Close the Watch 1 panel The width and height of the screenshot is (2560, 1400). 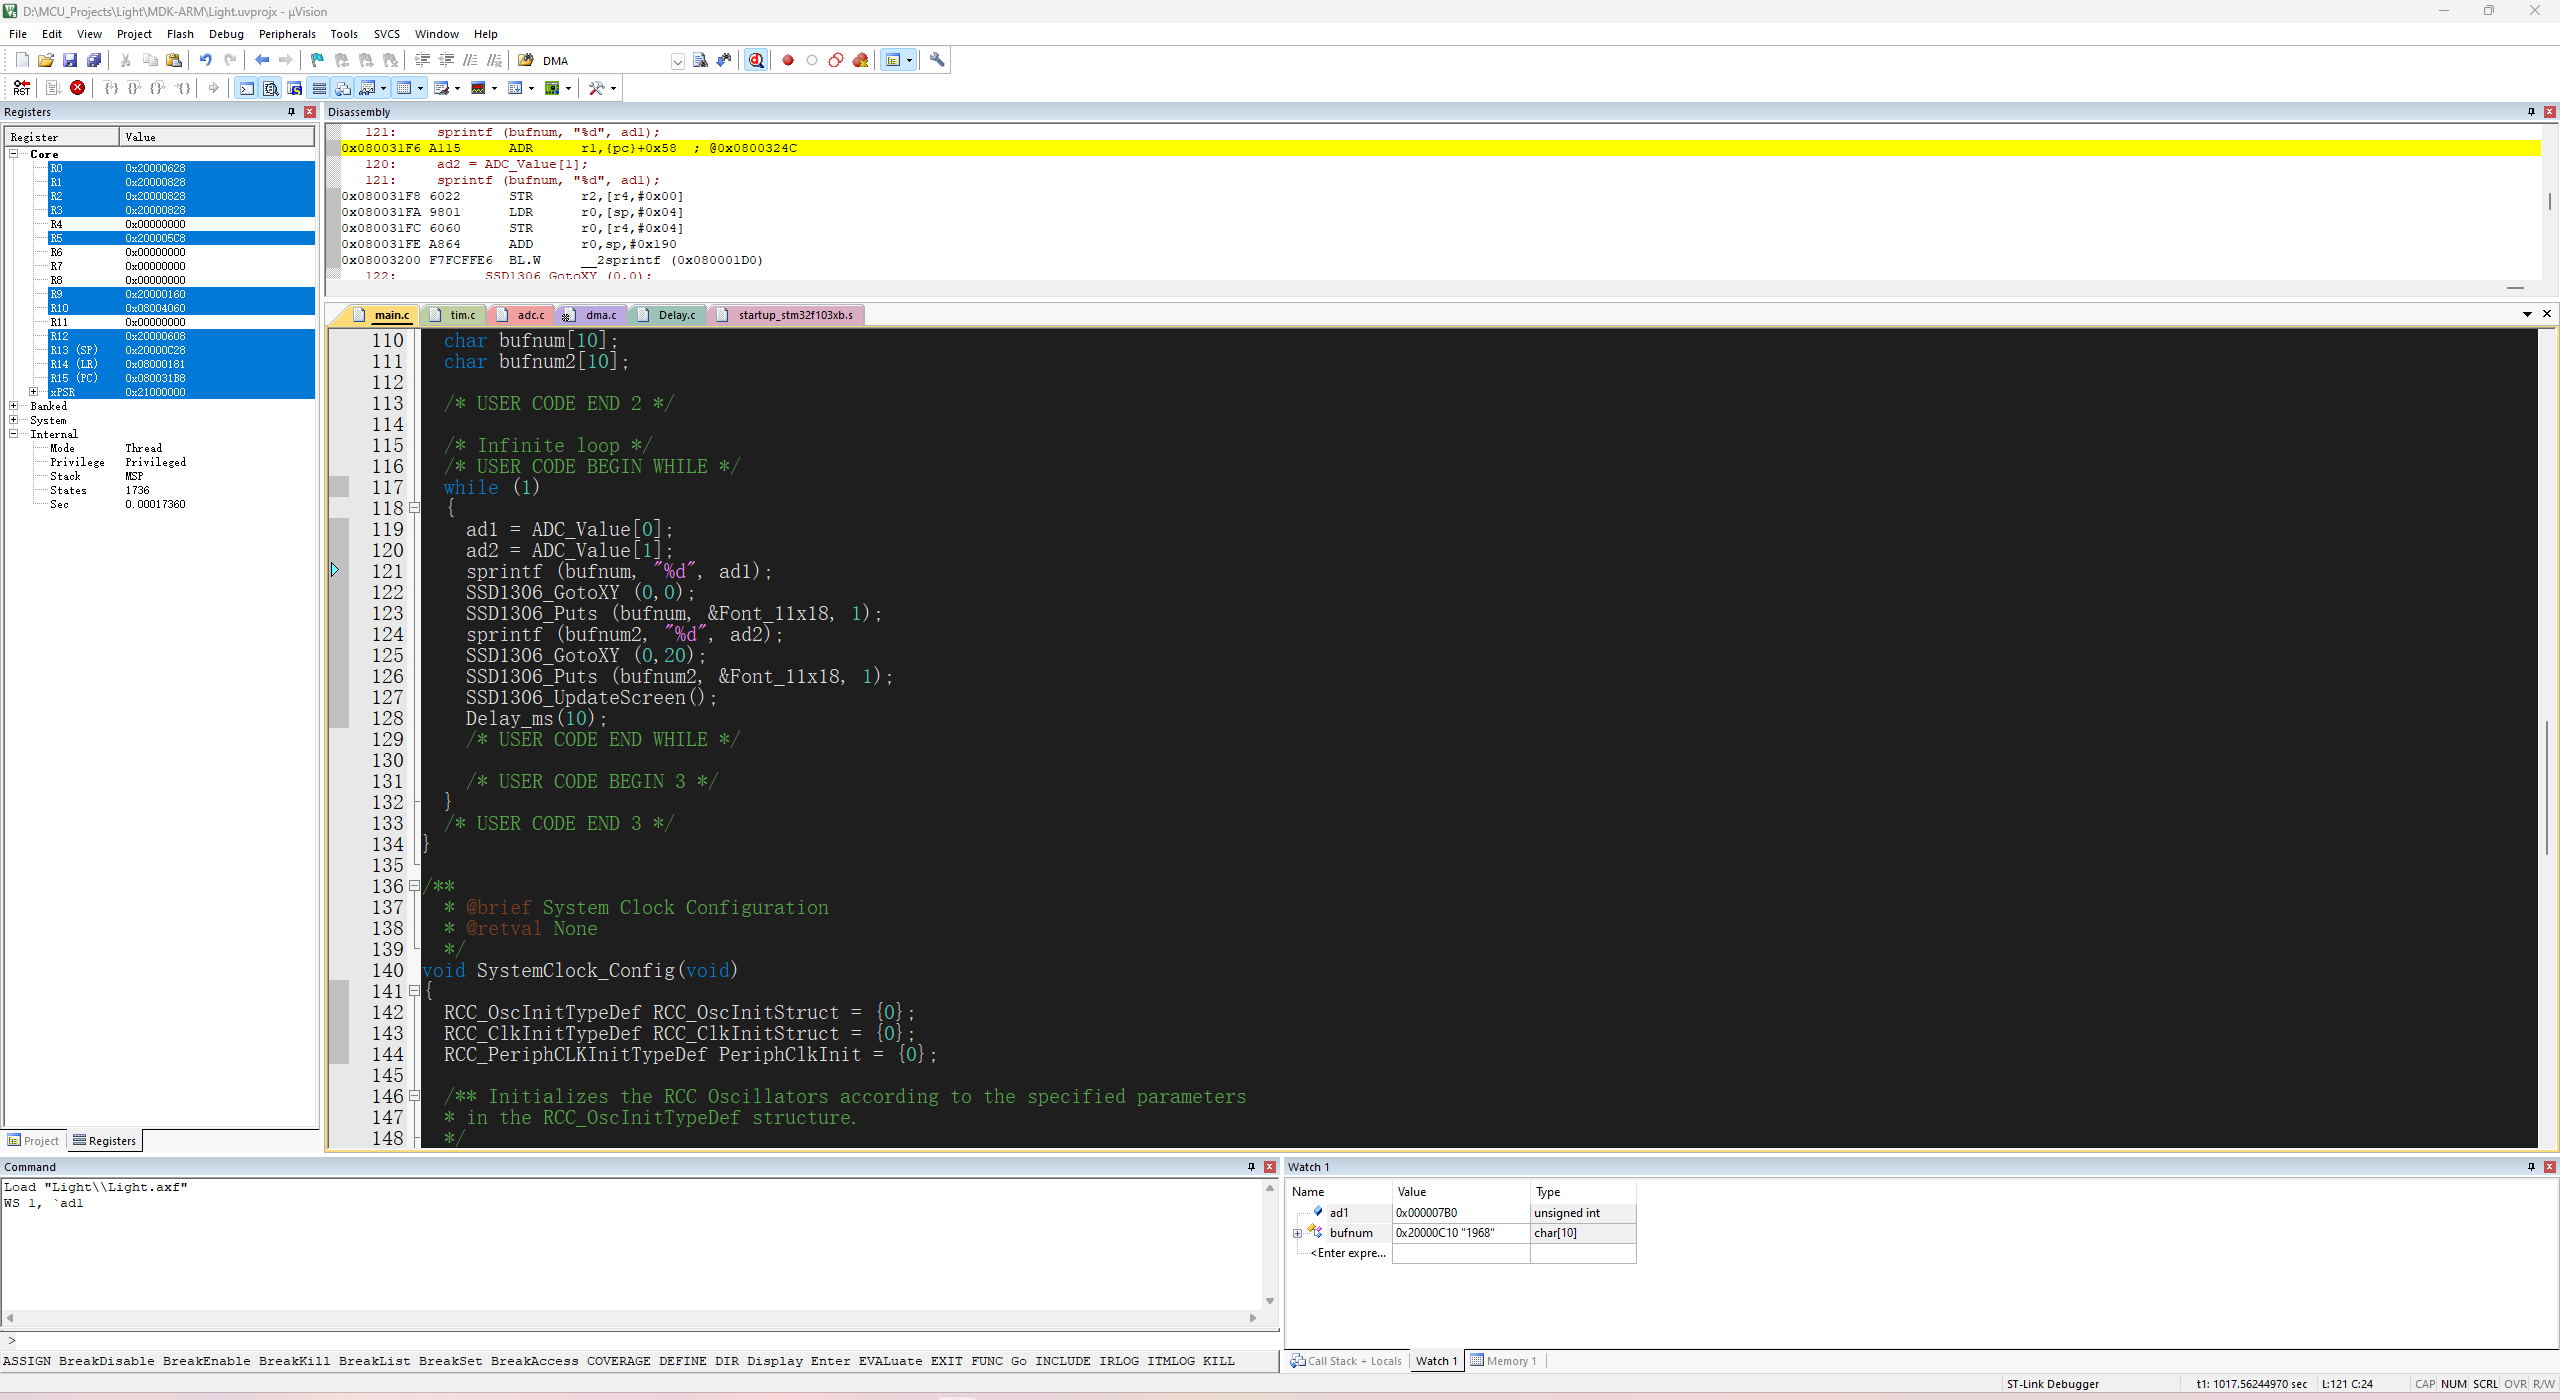2550,1167
